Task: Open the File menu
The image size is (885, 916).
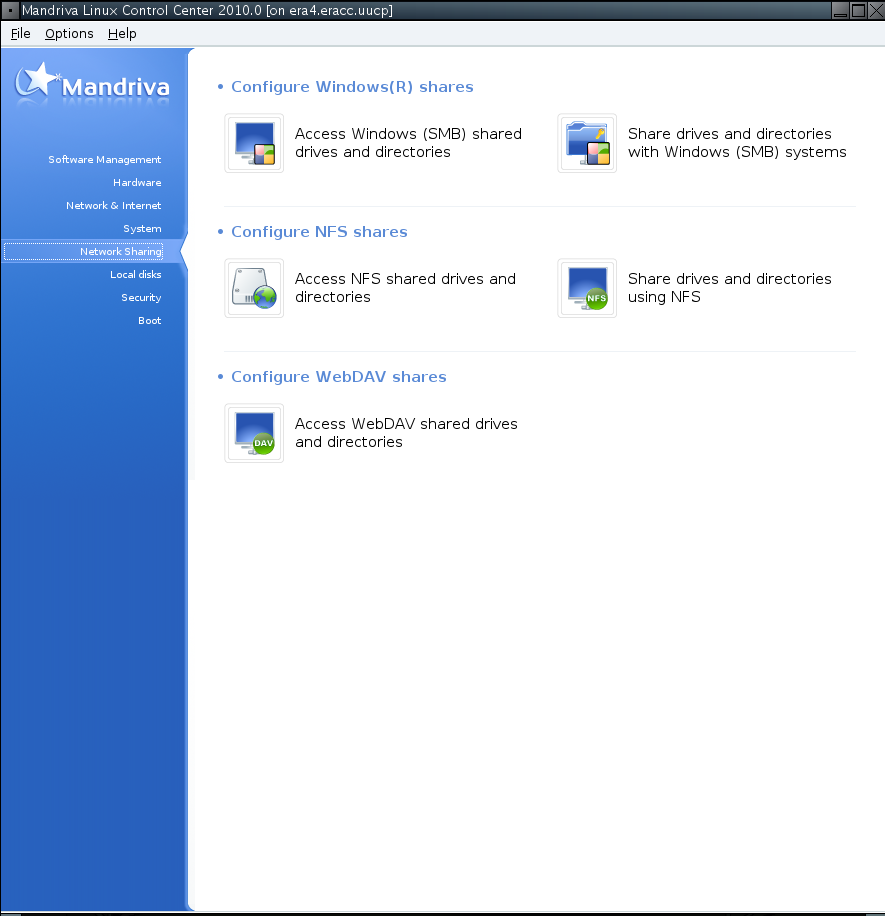Action: [x=20, y=34]
